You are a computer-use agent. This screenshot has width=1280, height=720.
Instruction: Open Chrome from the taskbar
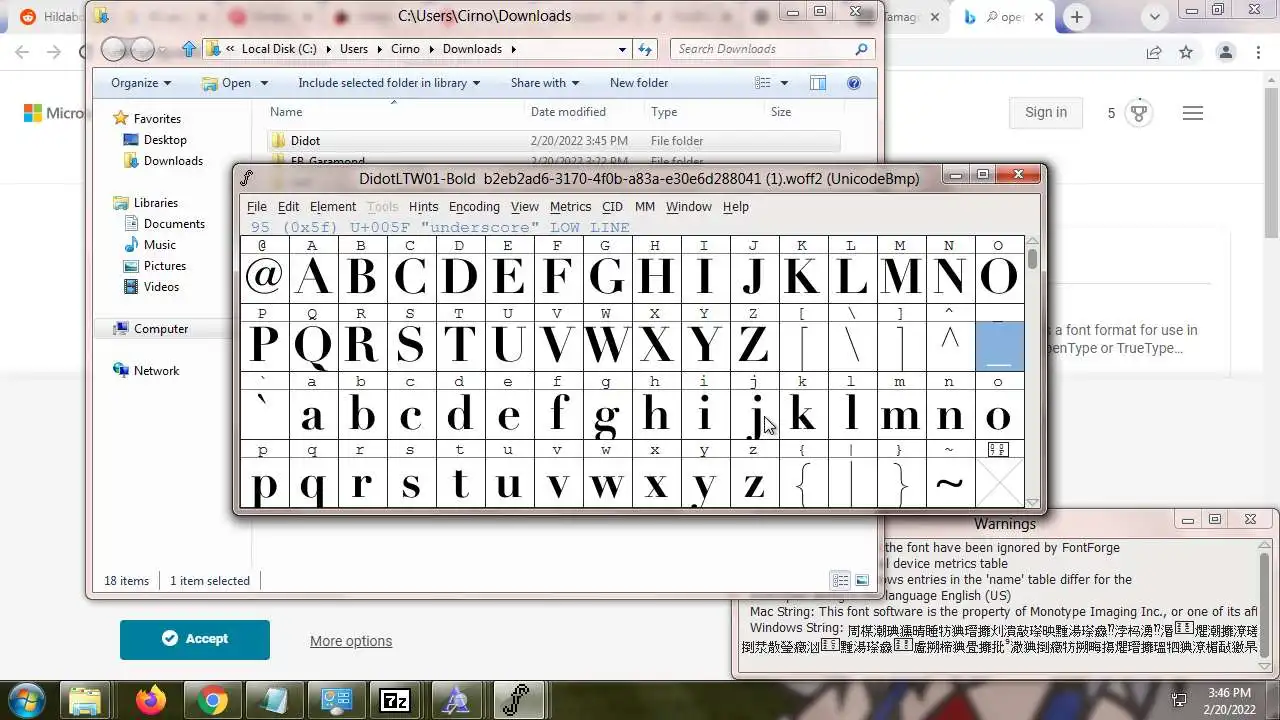(x=212, y=701)
